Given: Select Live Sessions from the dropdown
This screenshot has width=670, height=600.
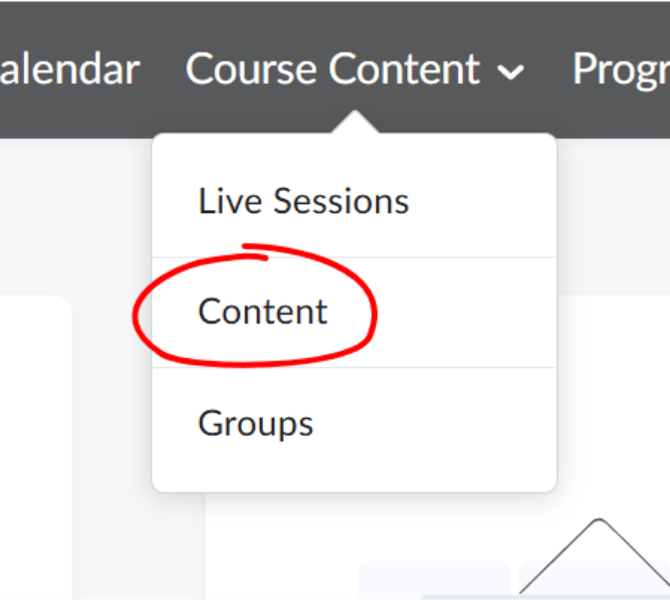Looking at the screenshot, I should click(x=304, y=201).
